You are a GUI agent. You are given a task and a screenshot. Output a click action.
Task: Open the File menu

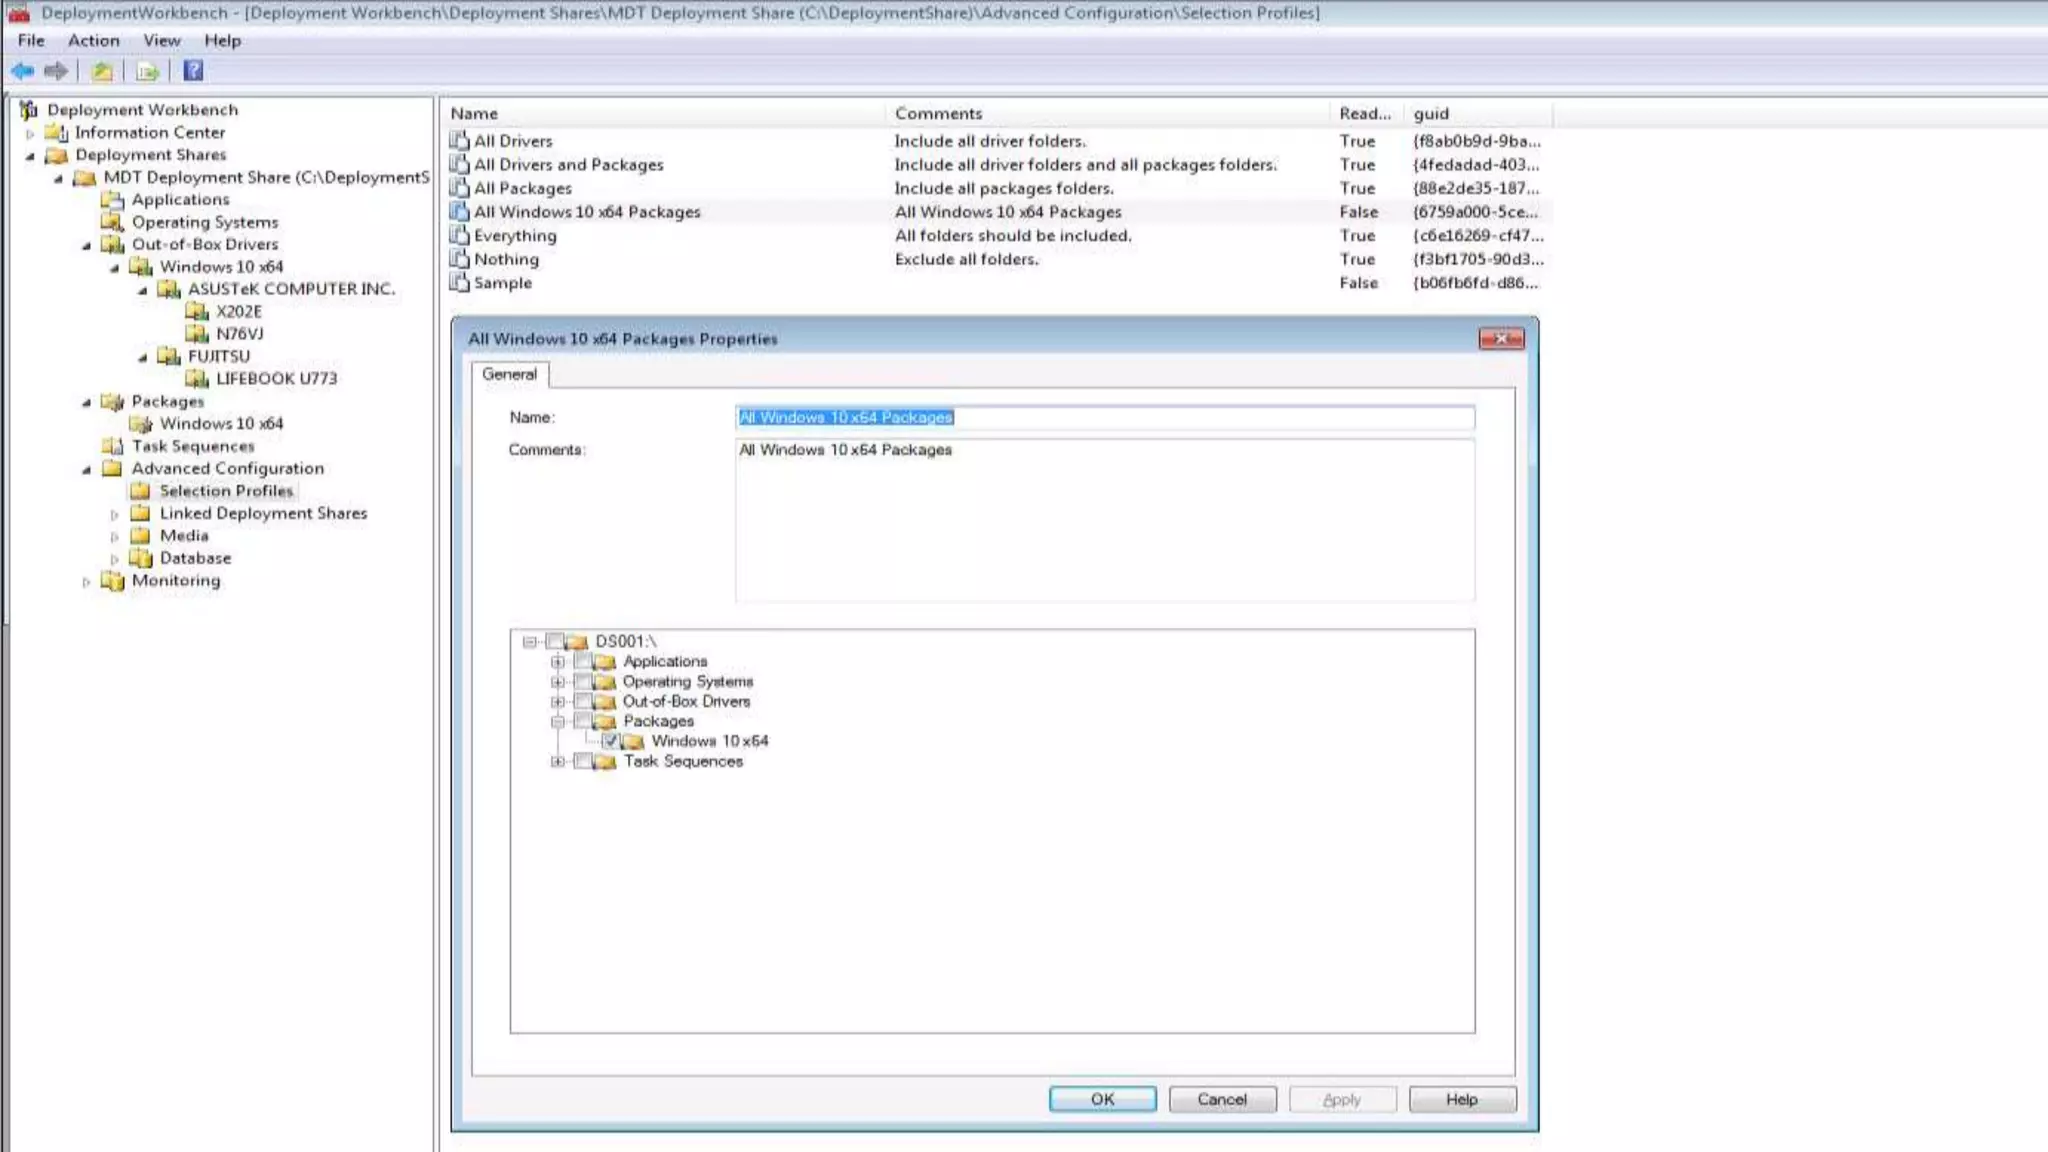31,41
